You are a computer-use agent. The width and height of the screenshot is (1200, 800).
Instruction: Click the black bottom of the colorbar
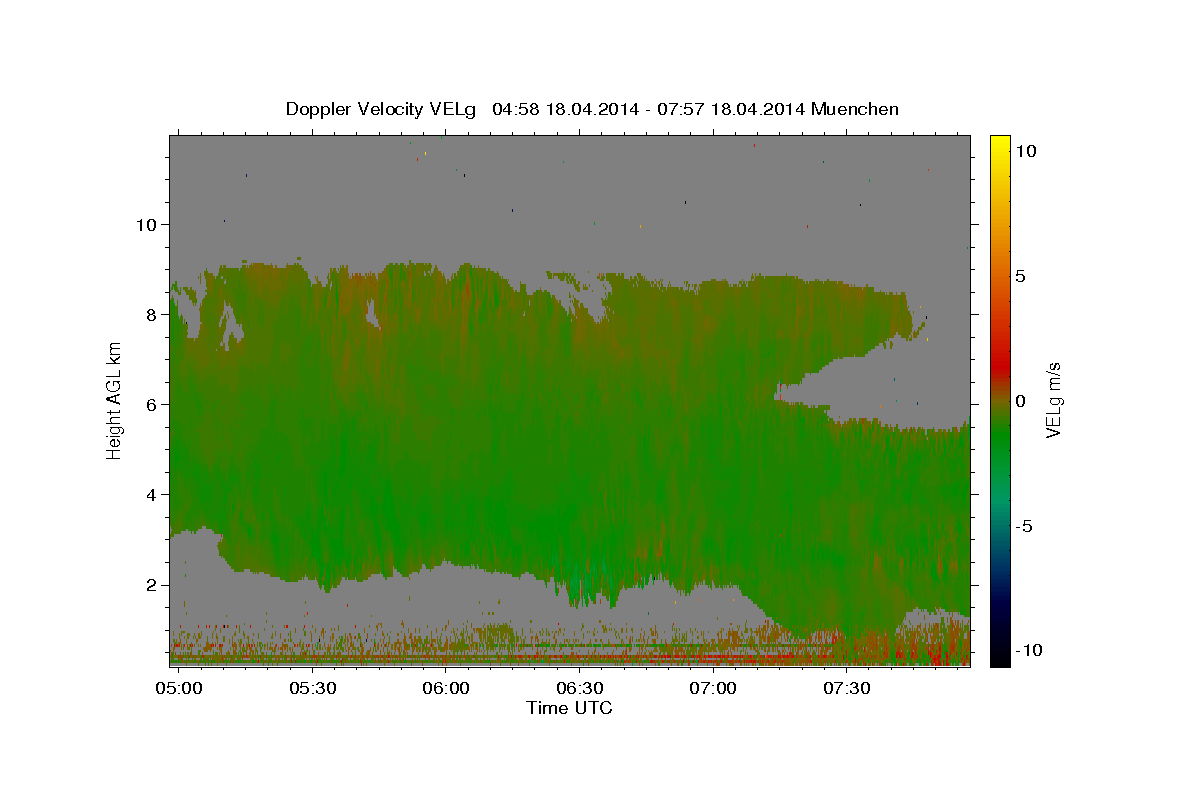tap(1000, 658)
